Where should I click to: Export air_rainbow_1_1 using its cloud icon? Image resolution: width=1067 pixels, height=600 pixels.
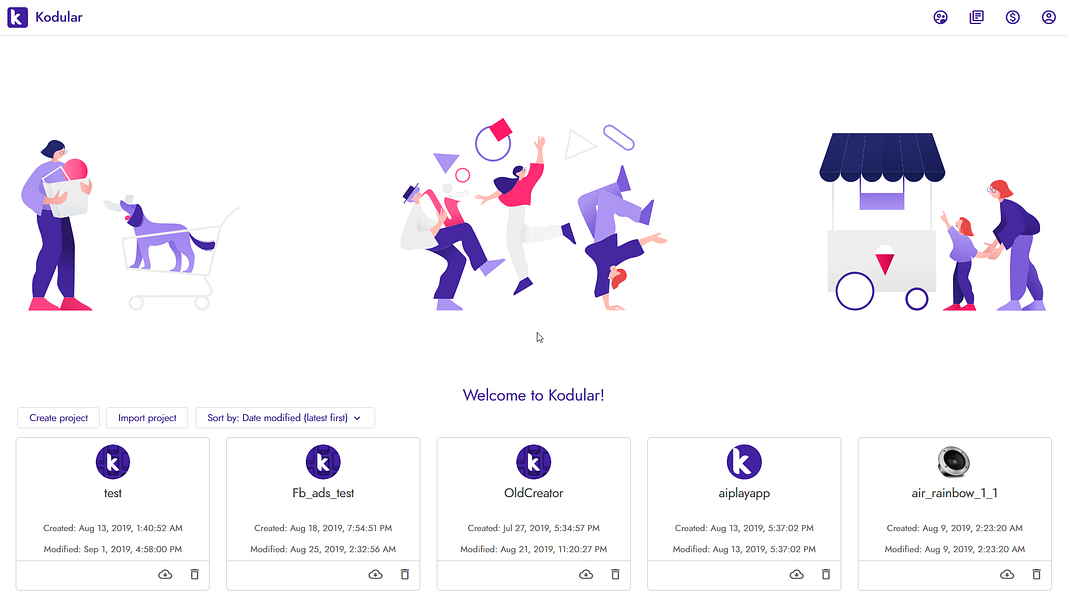[x=1006, y=574]
